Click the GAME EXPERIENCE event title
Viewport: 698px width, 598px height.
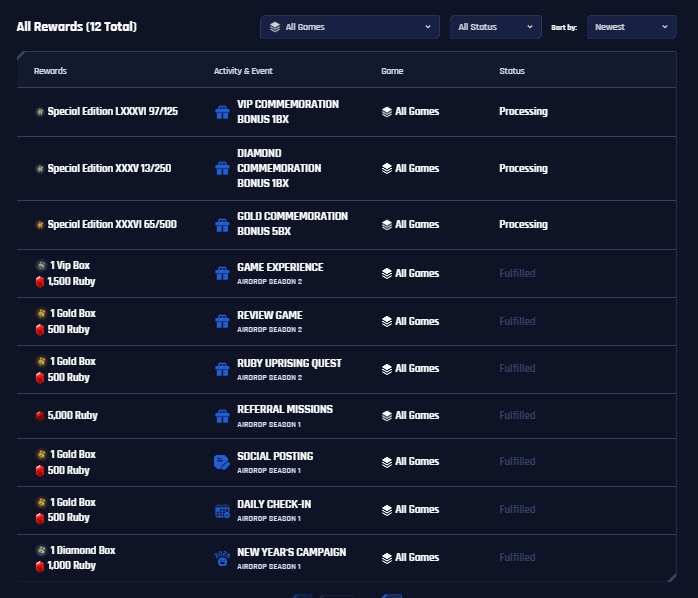[x=280, y=267]
